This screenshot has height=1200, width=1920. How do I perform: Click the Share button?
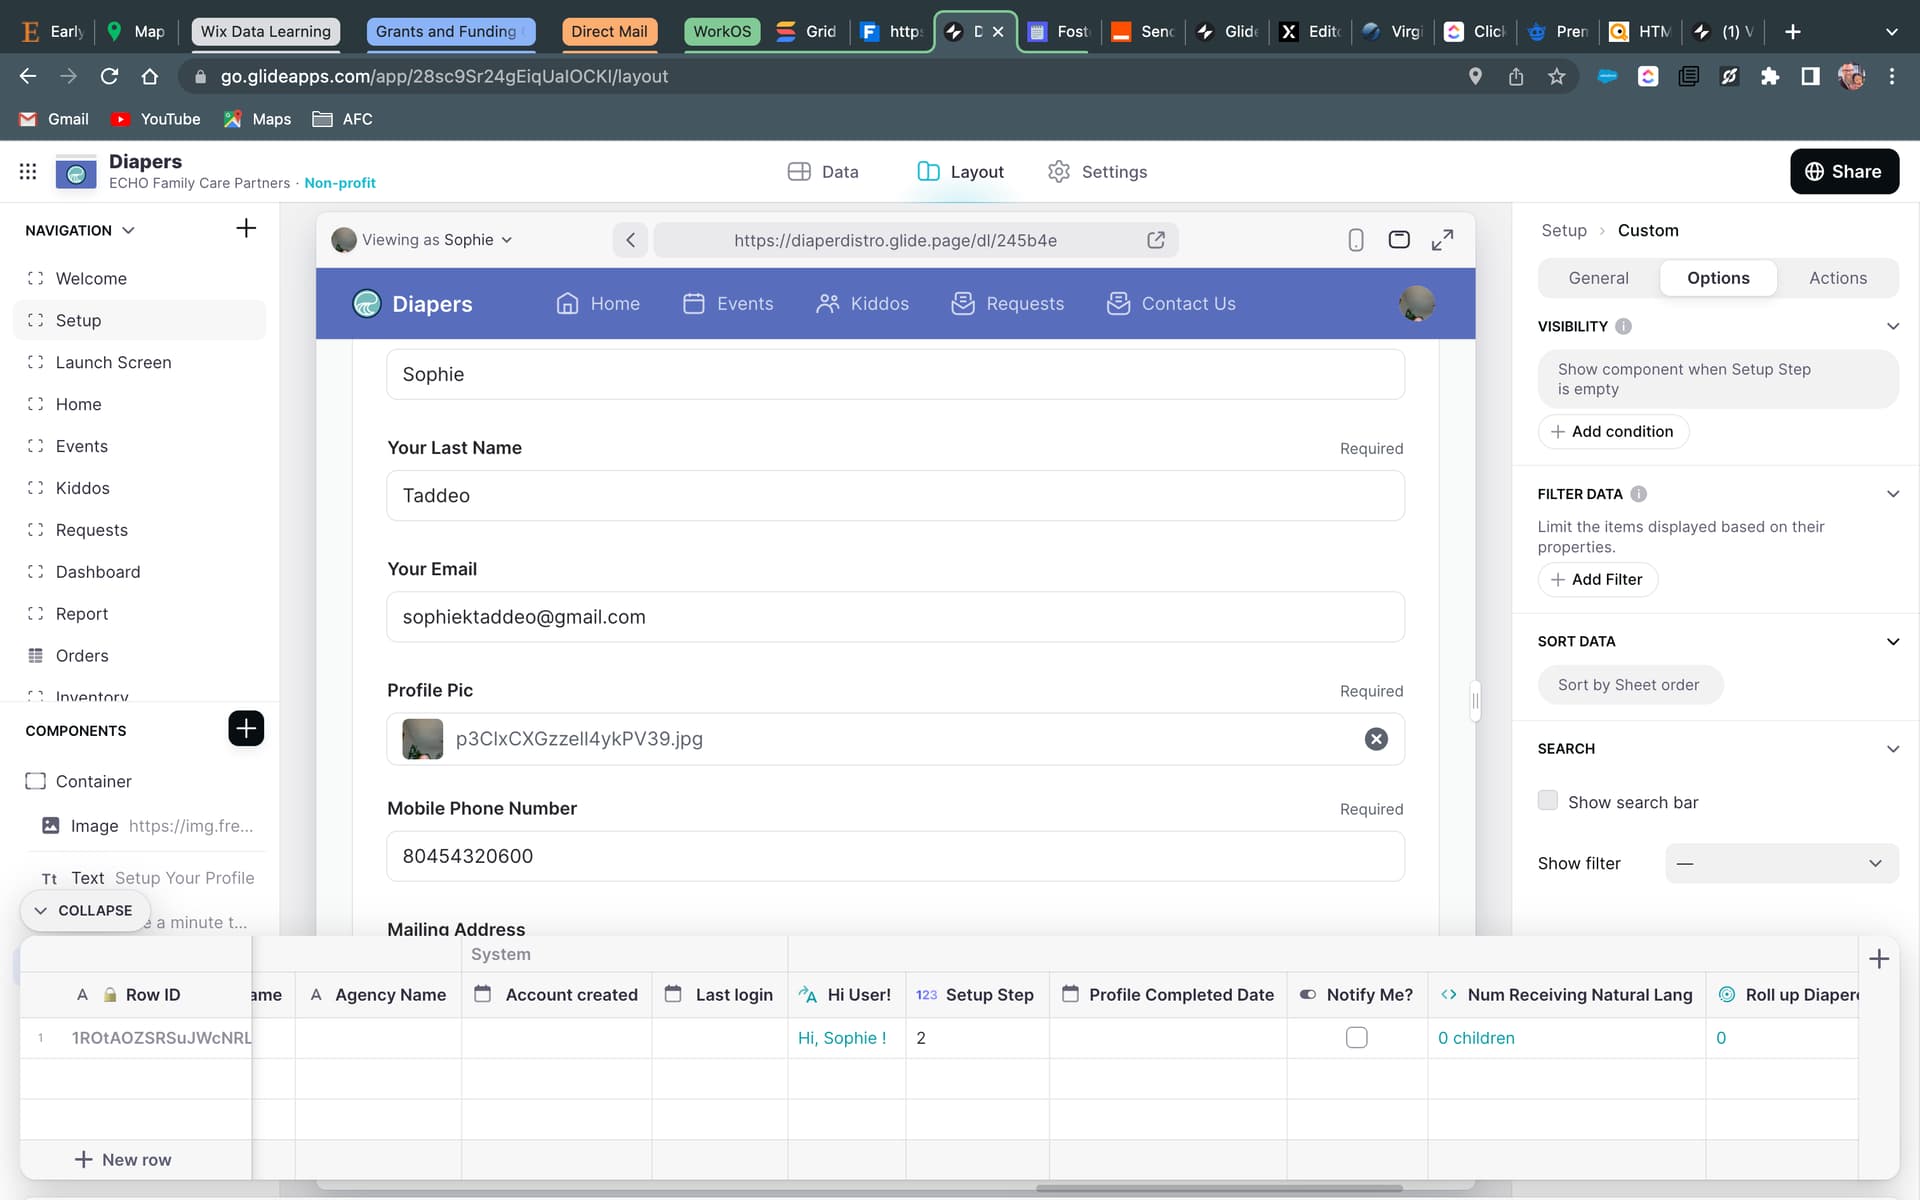(1843, 172)
